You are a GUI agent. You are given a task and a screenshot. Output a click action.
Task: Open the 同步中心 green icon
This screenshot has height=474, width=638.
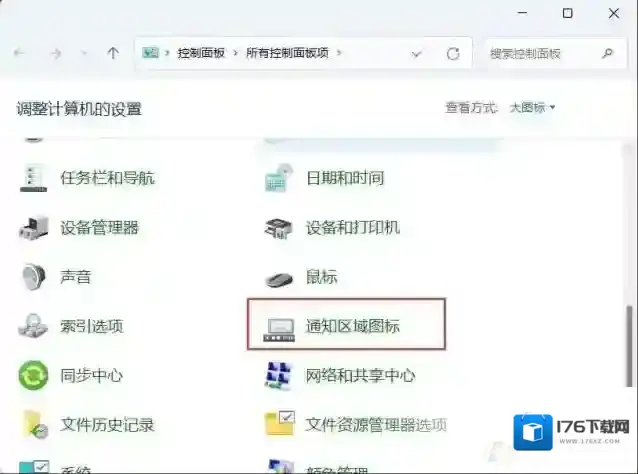[33, 375]
